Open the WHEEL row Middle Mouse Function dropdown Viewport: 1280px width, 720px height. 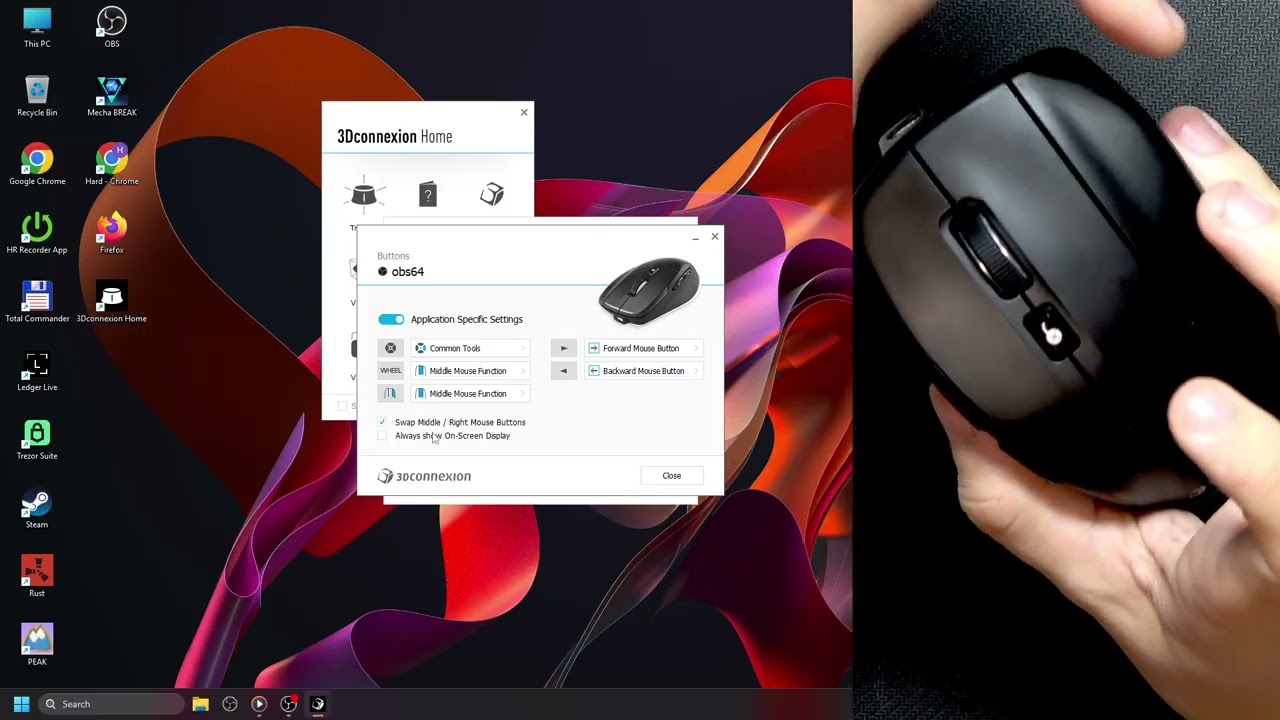pos(471,371)
